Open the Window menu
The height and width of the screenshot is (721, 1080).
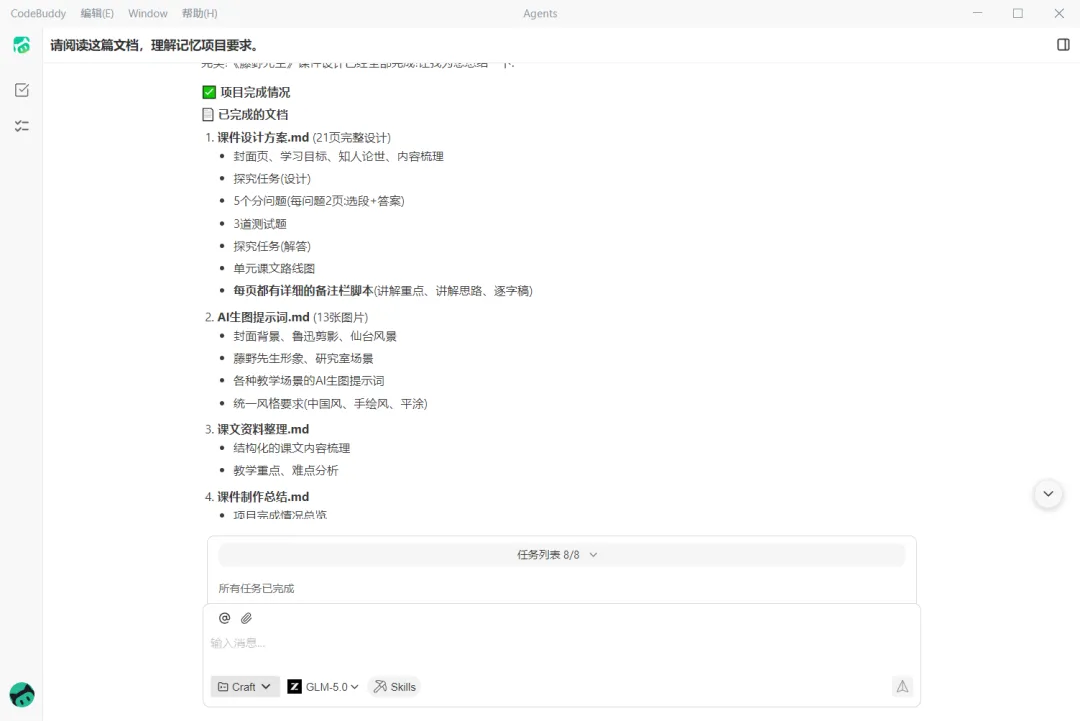[147, 13]
